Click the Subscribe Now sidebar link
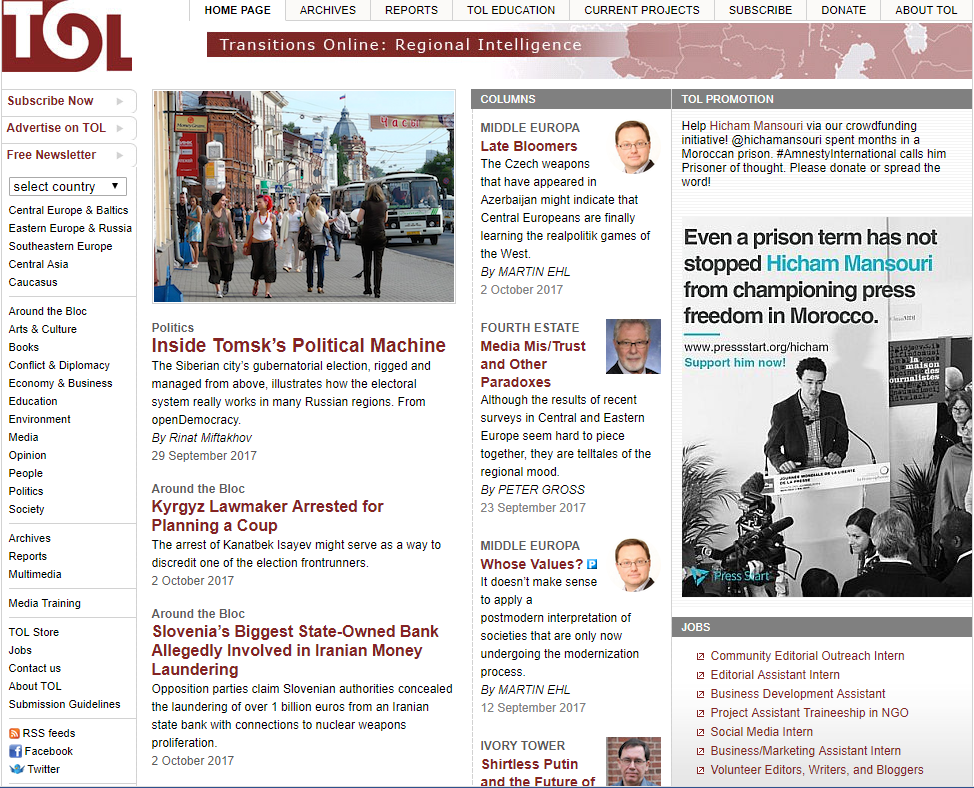This screenshot has height=788, width=974. pos(50,101)
